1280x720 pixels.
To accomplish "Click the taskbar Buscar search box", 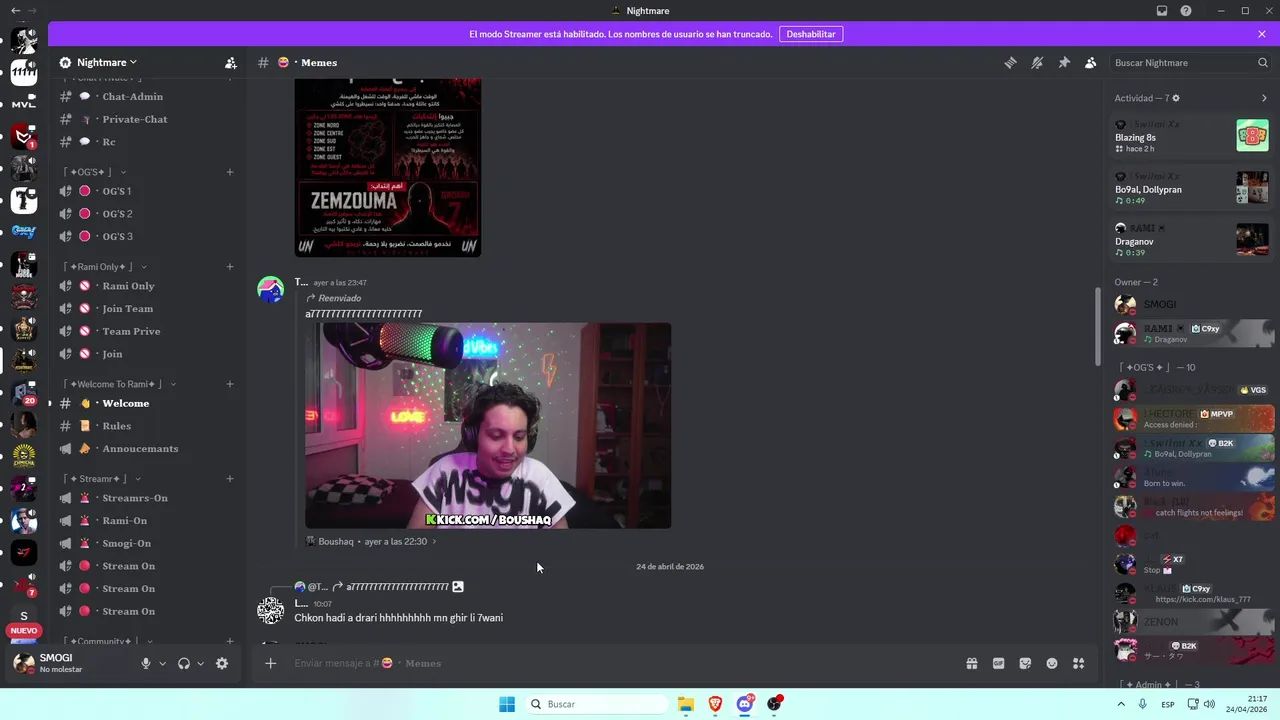I will (597, 704).
